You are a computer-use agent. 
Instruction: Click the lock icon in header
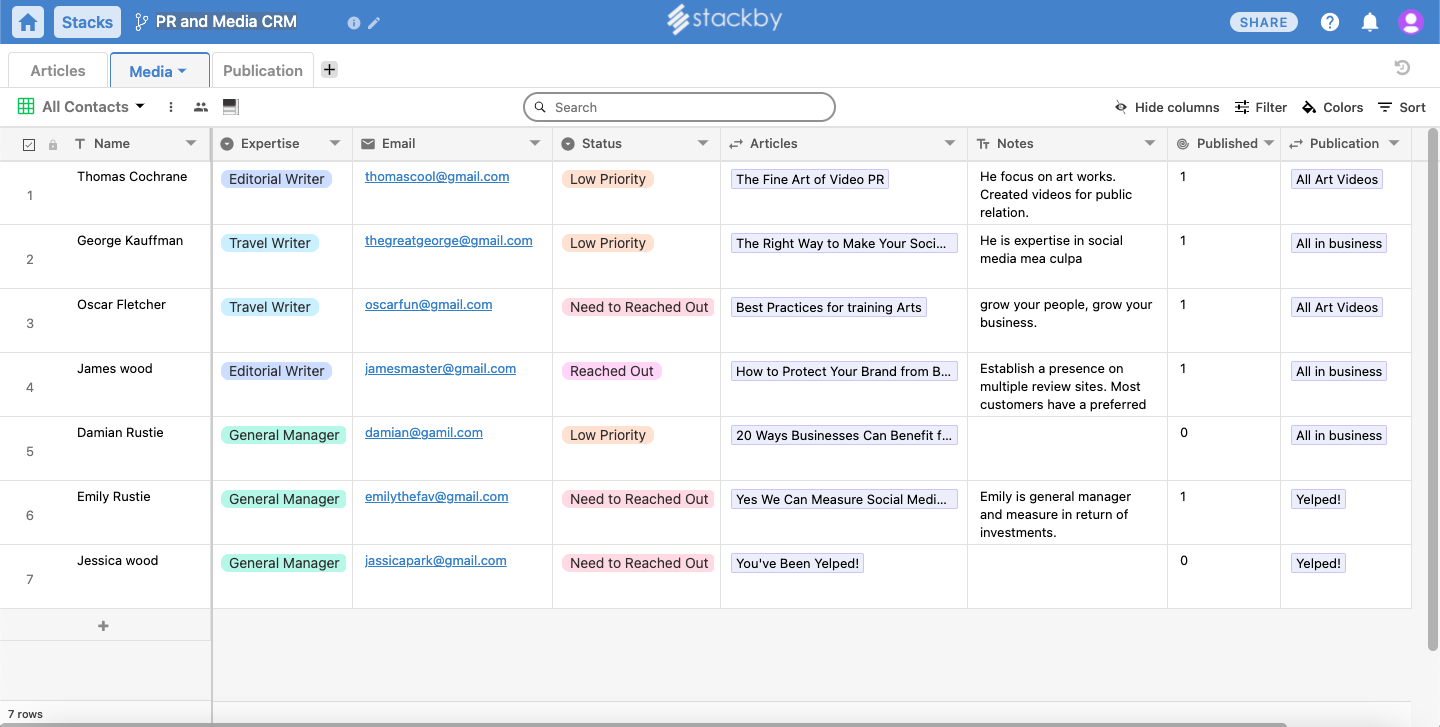click(53, 145)
